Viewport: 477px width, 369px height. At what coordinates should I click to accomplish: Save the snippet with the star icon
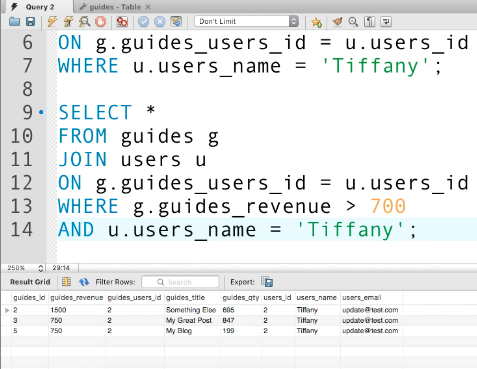click(316, 22)
